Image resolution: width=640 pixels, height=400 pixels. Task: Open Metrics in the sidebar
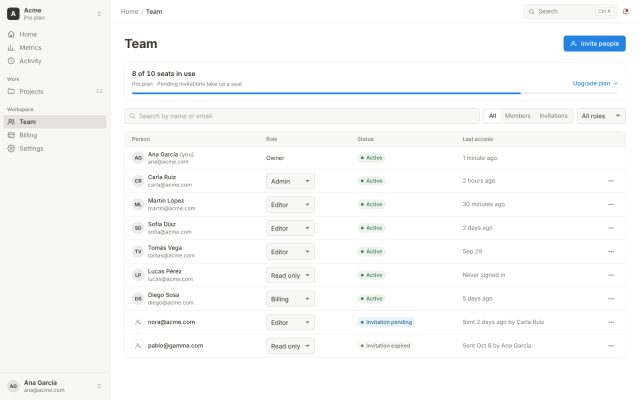55,48
